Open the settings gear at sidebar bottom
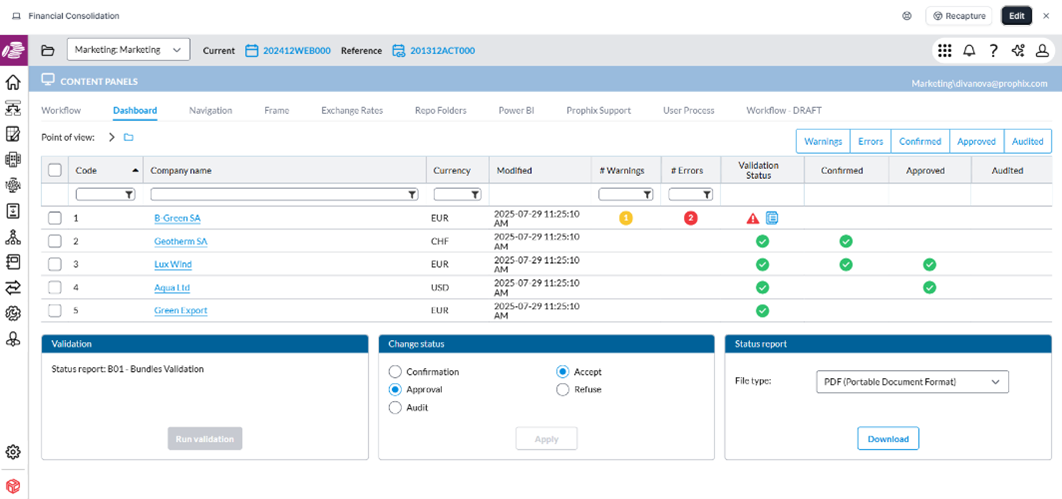1062x499 pixels. 13,452
